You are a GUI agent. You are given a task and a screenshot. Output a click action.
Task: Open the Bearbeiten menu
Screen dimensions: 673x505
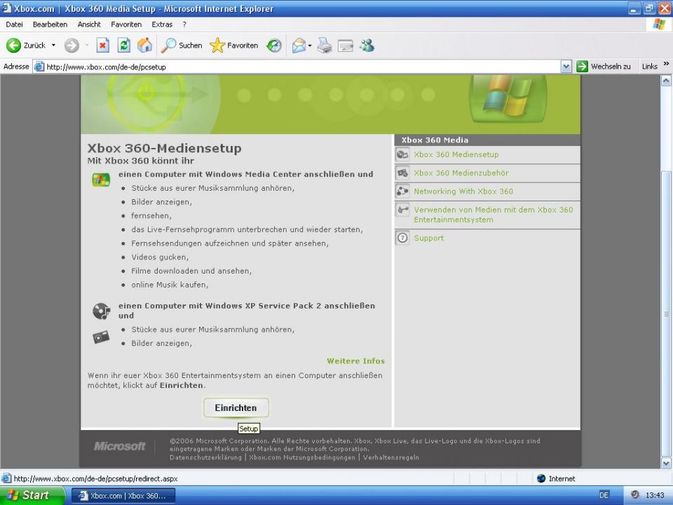[x=50, y=24]
